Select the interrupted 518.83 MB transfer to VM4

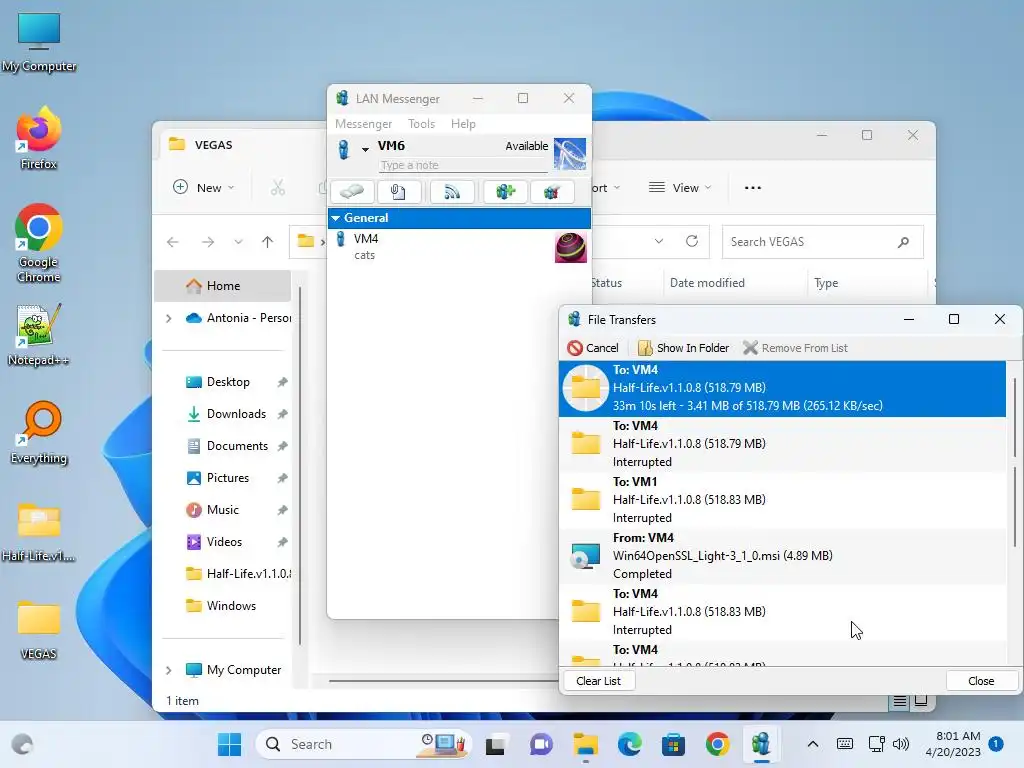tap(782, 613)
